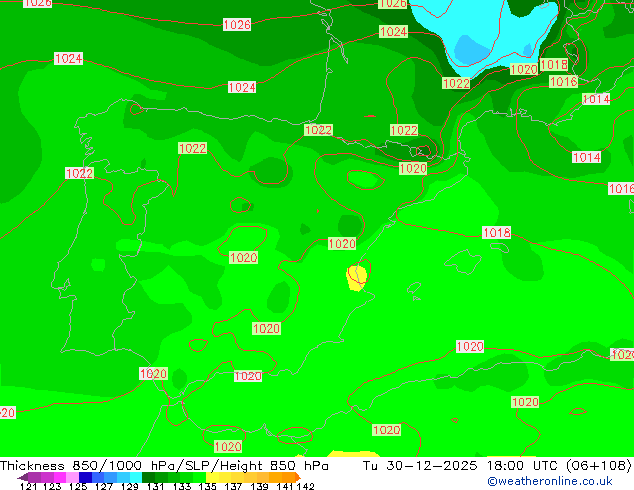Click legend value 127
The image size is (634, 490).
point(104,486)
